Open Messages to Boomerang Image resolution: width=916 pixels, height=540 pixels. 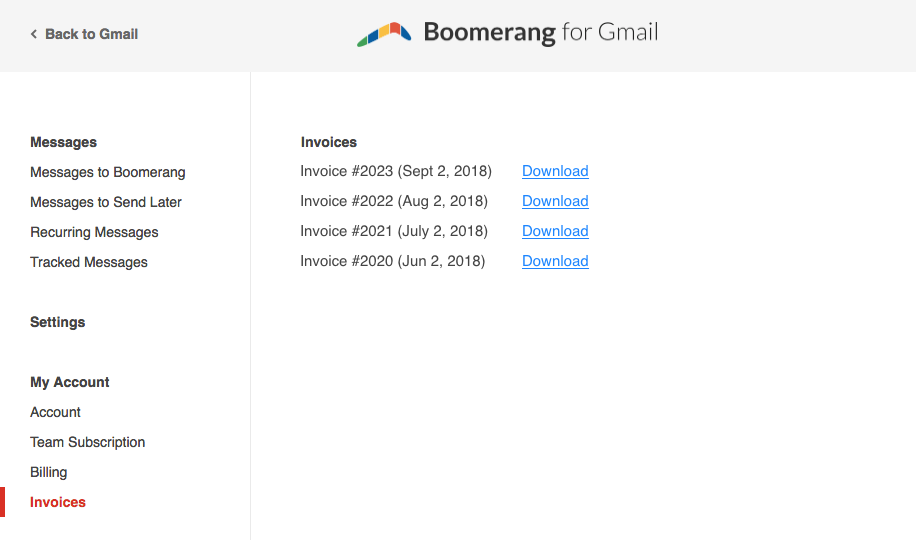coord(108,172)
